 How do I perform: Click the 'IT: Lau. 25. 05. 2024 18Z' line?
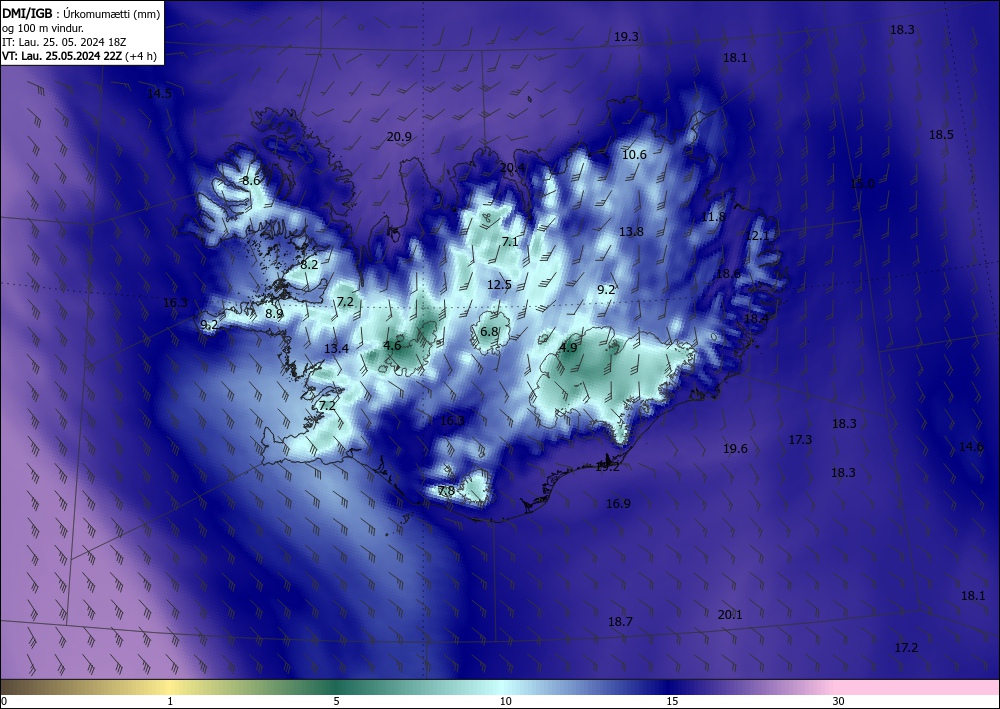click(64, 42)
